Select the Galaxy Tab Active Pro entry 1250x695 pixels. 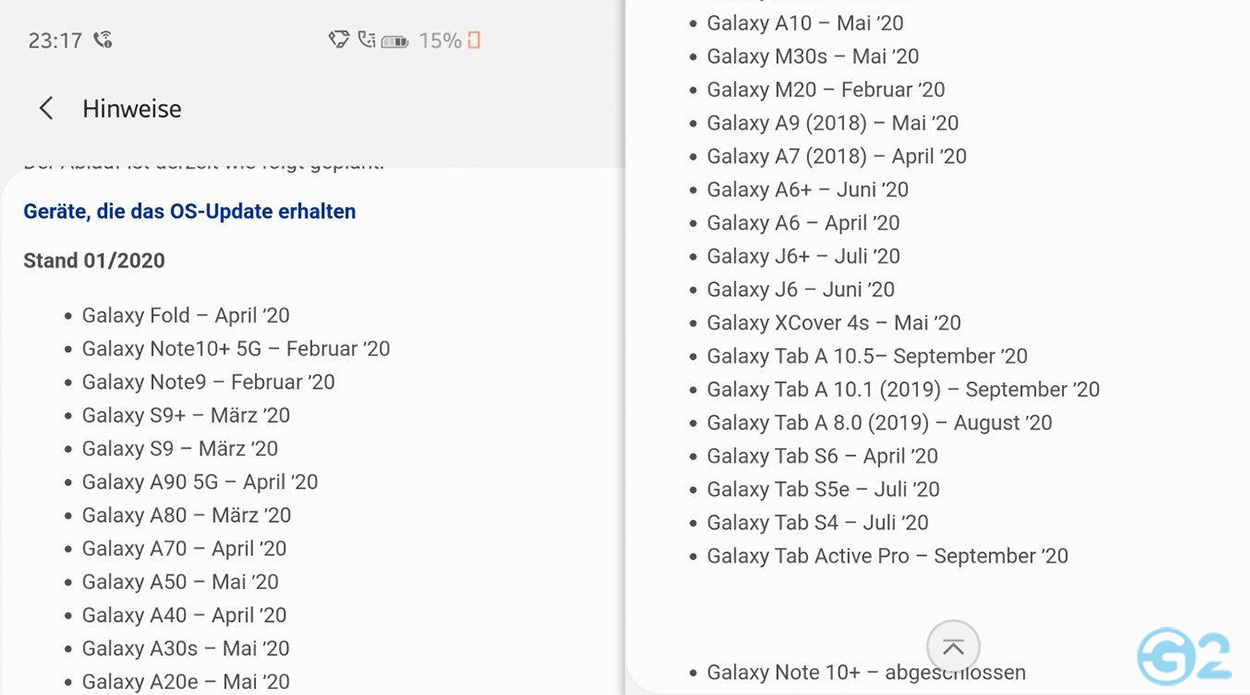pos(887,555)
